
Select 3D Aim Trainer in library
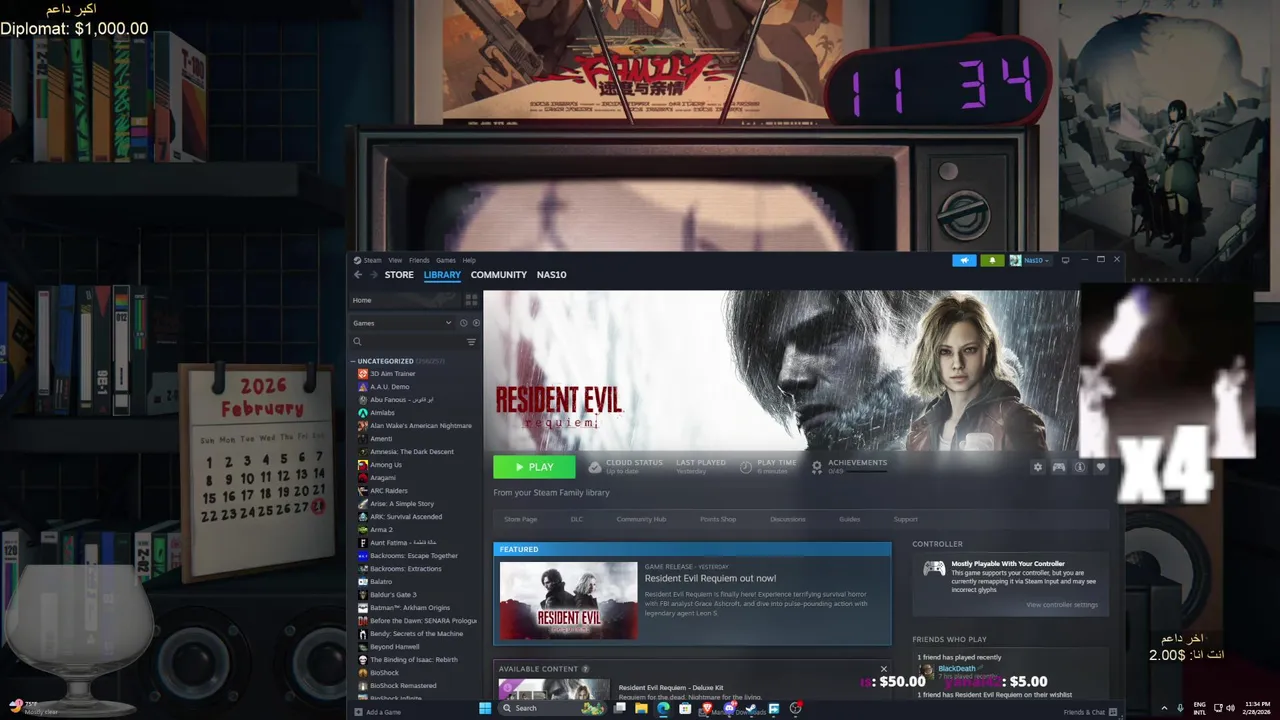point(393,374)
